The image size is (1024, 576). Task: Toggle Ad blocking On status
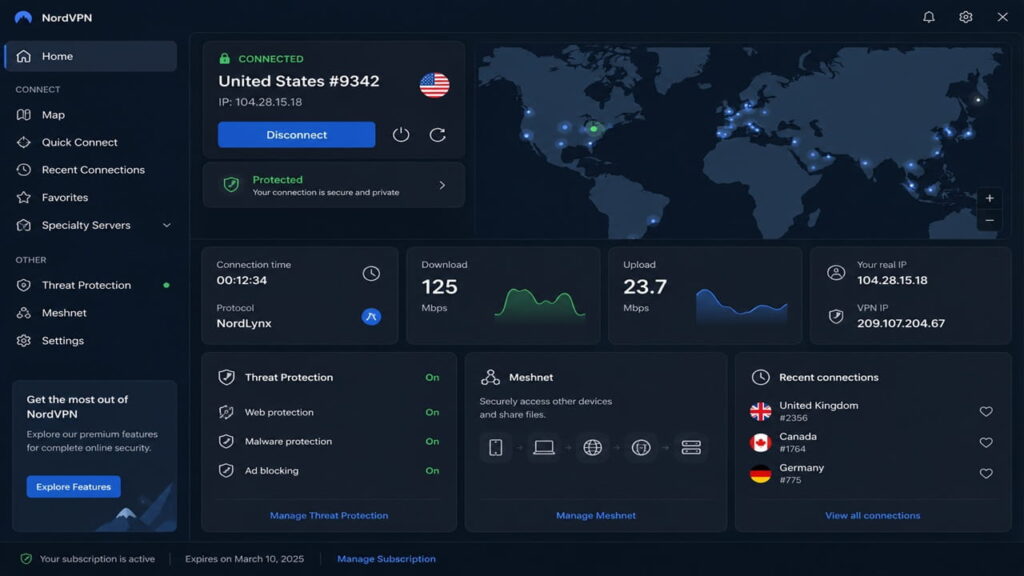click(x=432, y=470)
